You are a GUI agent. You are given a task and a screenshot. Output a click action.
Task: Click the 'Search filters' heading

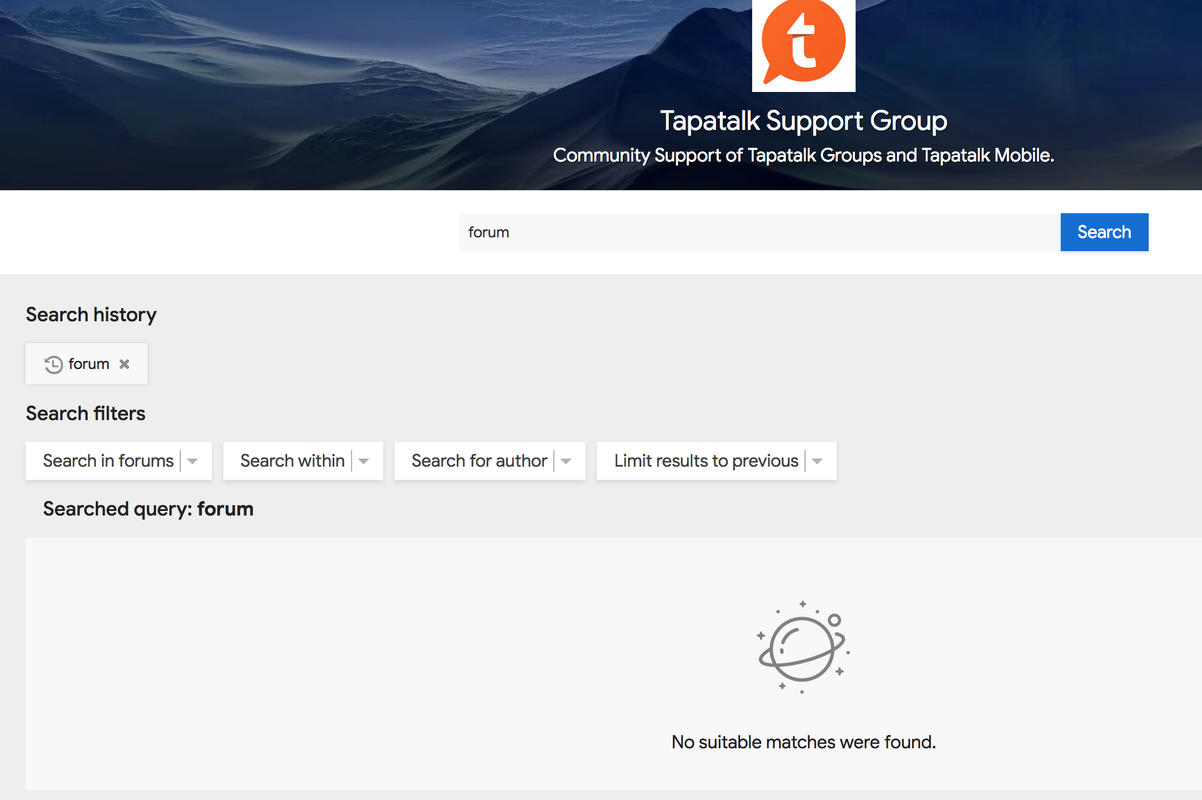point(85,414)
